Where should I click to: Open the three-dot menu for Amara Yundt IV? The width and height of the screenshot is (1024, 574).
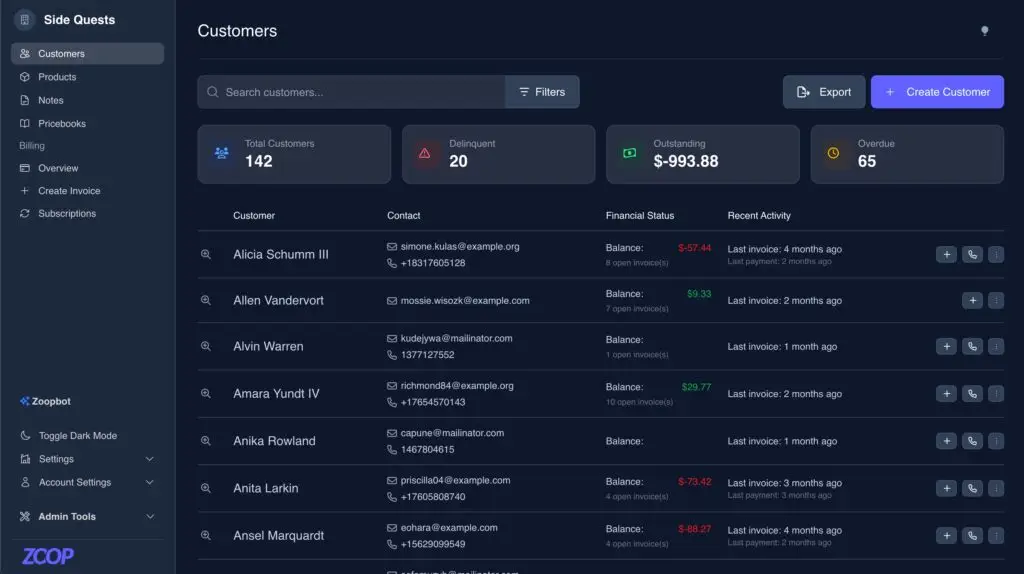coord(995,394)
